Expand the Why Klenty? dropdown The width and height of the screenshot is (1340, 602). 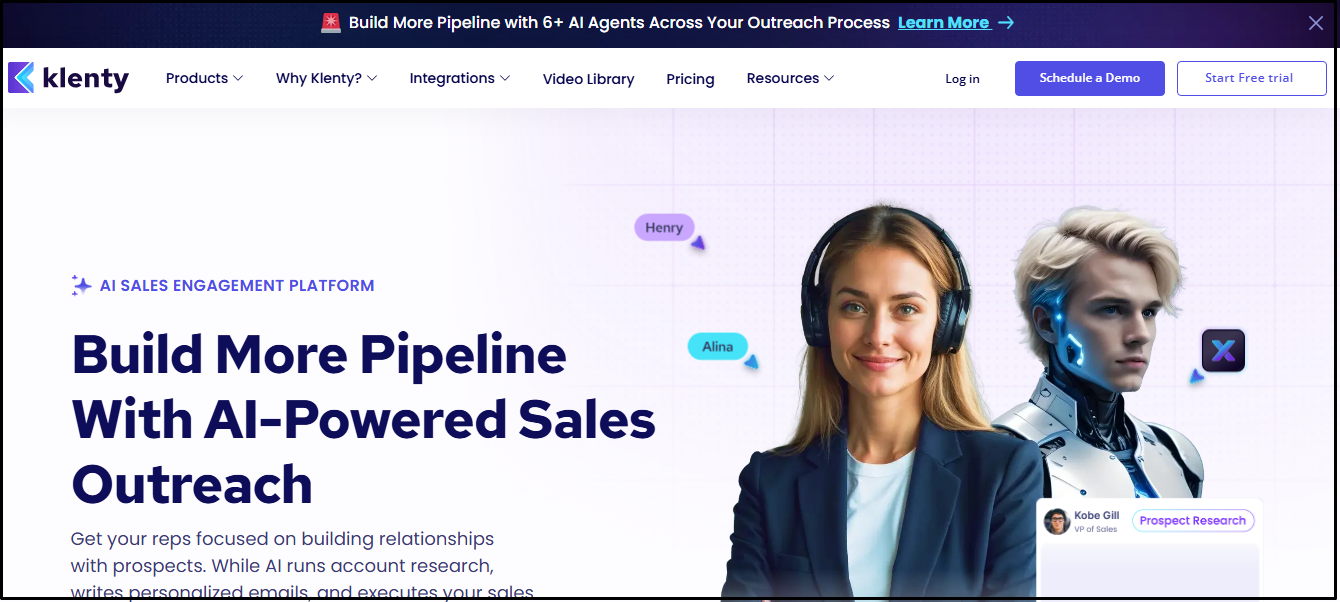click(x=326, y=78)
